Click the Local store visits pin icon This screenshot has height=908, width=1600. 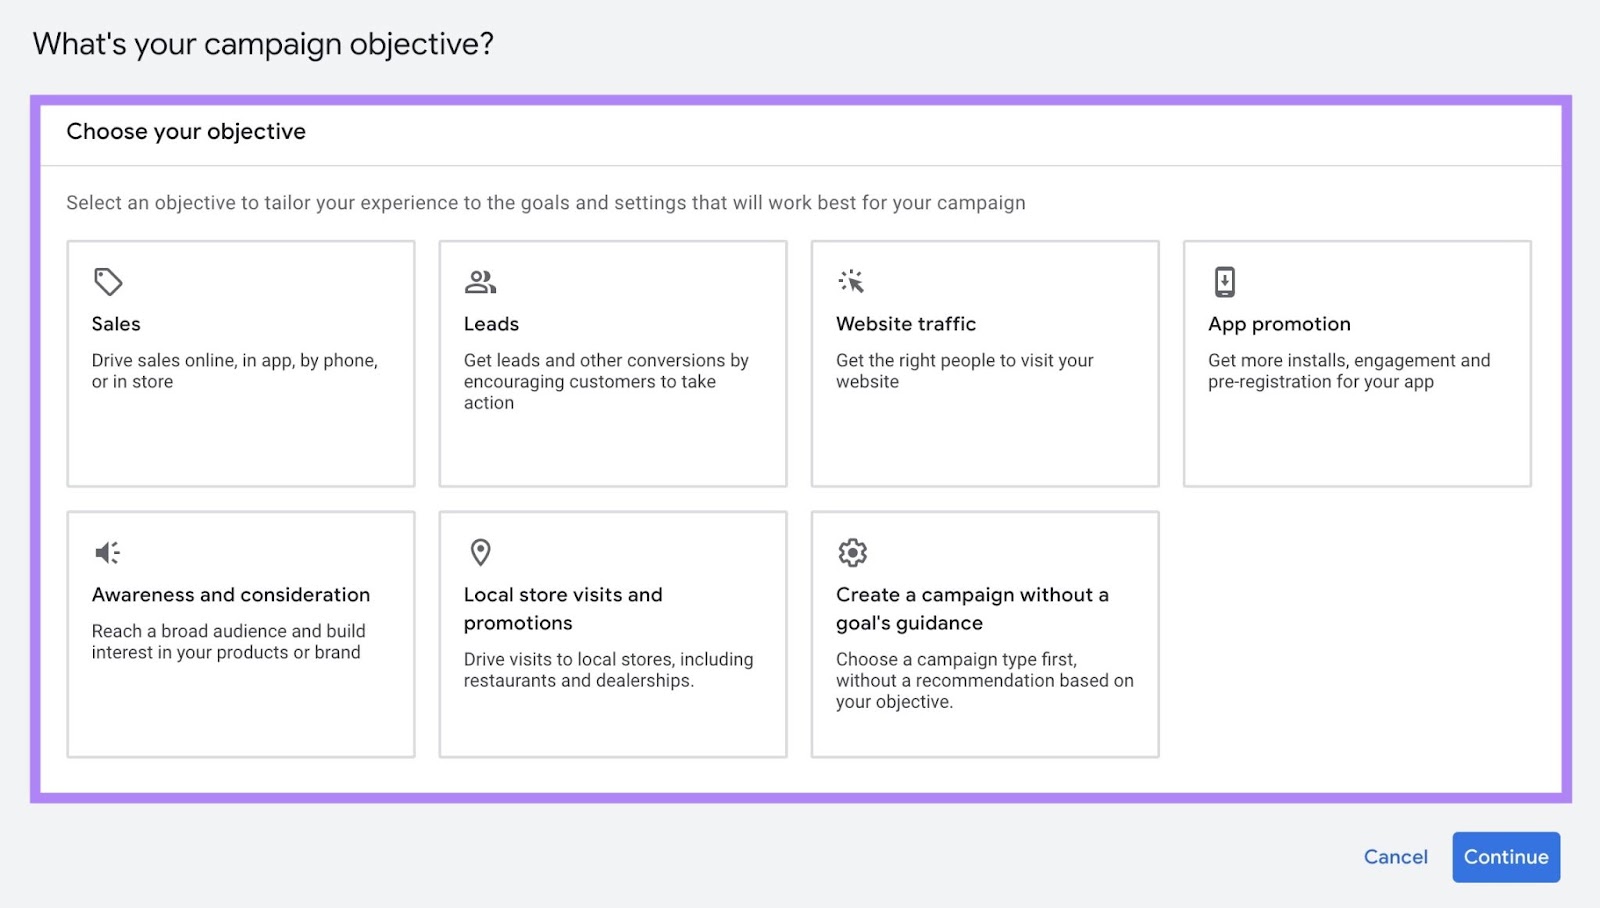(x=481, y=553)
